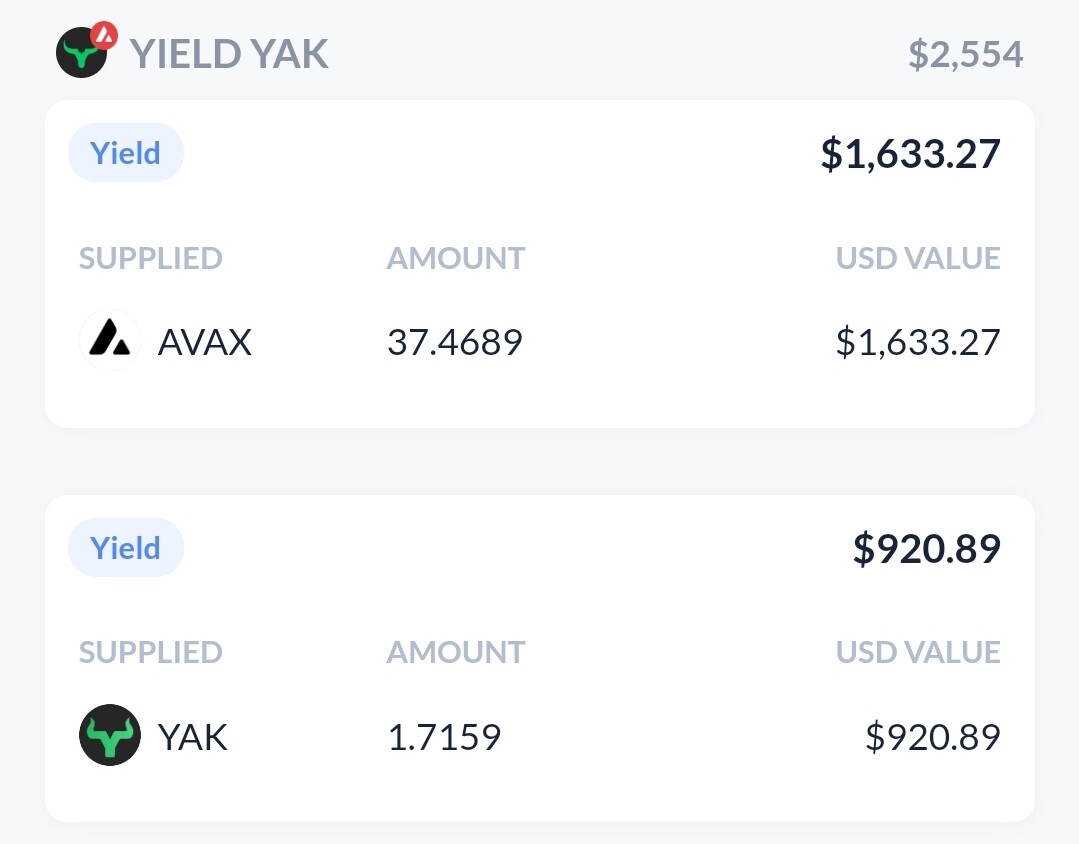Select the SUPPLIED column header
This screenshot has height=844, width=1079.
(150, 258)
